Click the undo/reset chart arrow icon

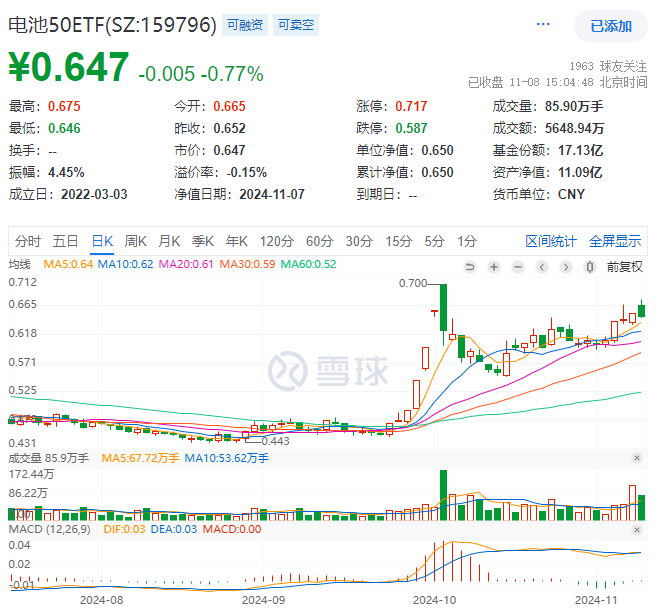tap(470, 267)
